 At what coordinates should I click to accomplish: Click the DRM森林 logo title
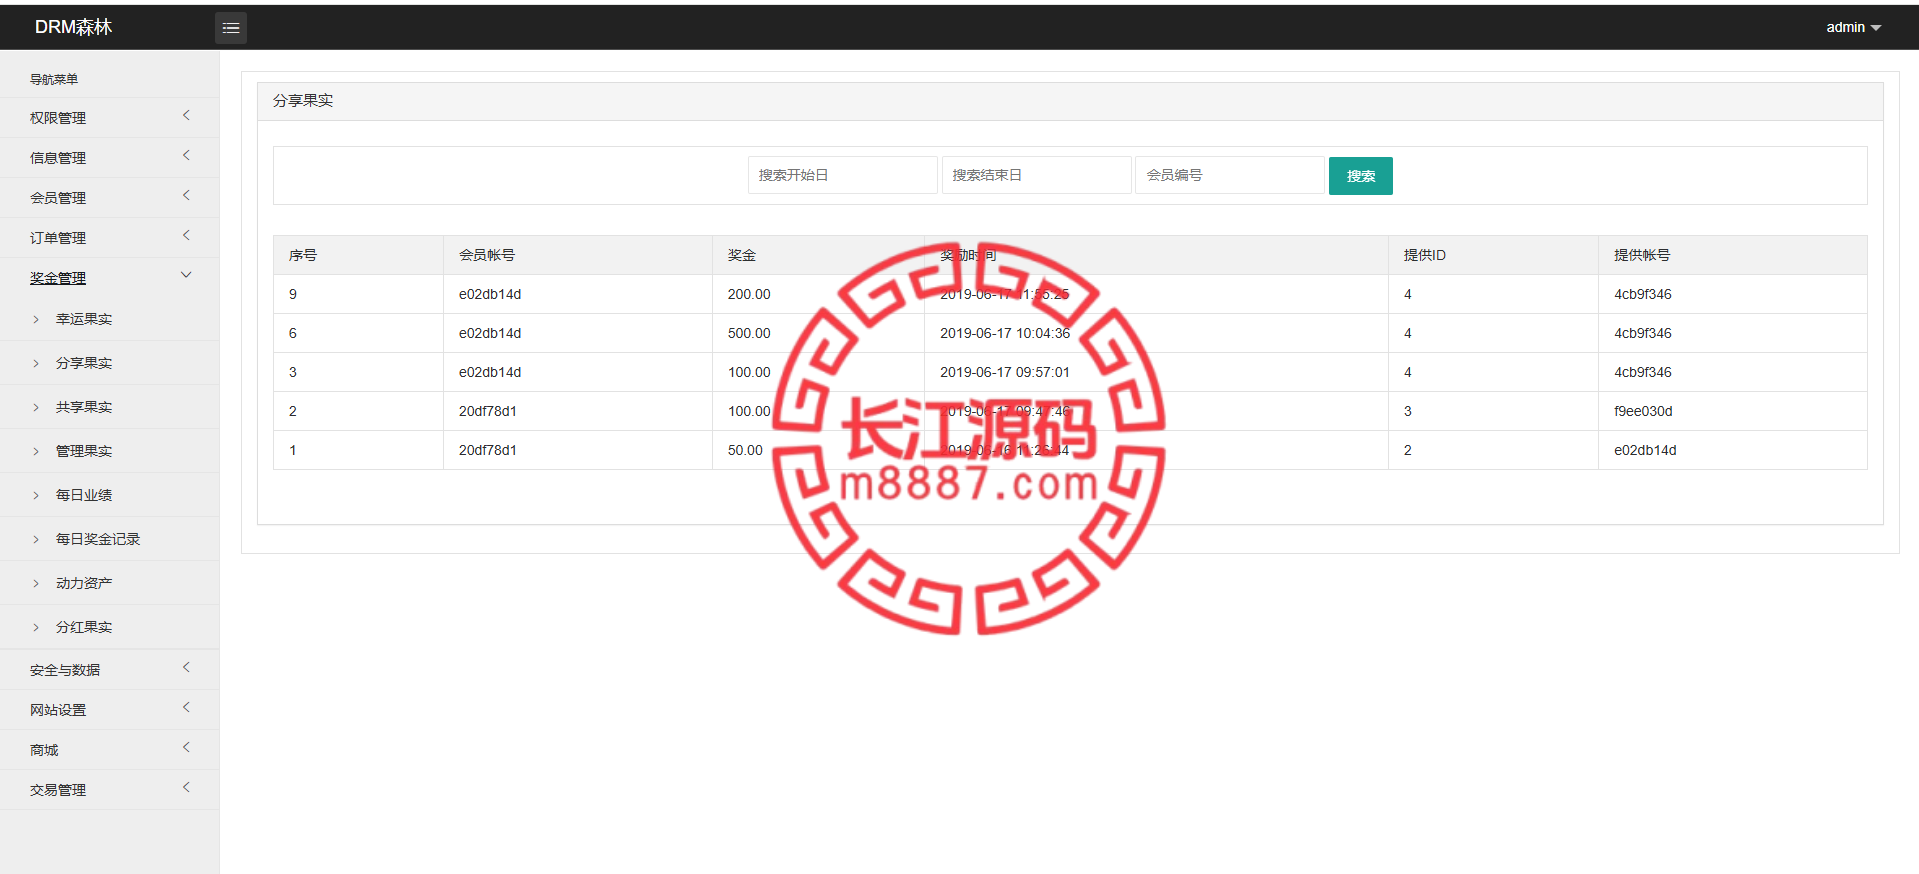(x=73, y=27)
